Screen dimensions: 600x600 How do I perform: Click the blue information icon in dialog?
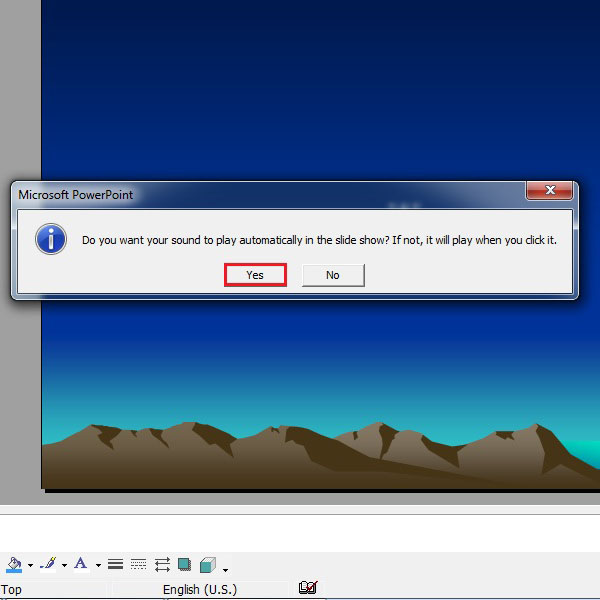[x=51, y=239]
